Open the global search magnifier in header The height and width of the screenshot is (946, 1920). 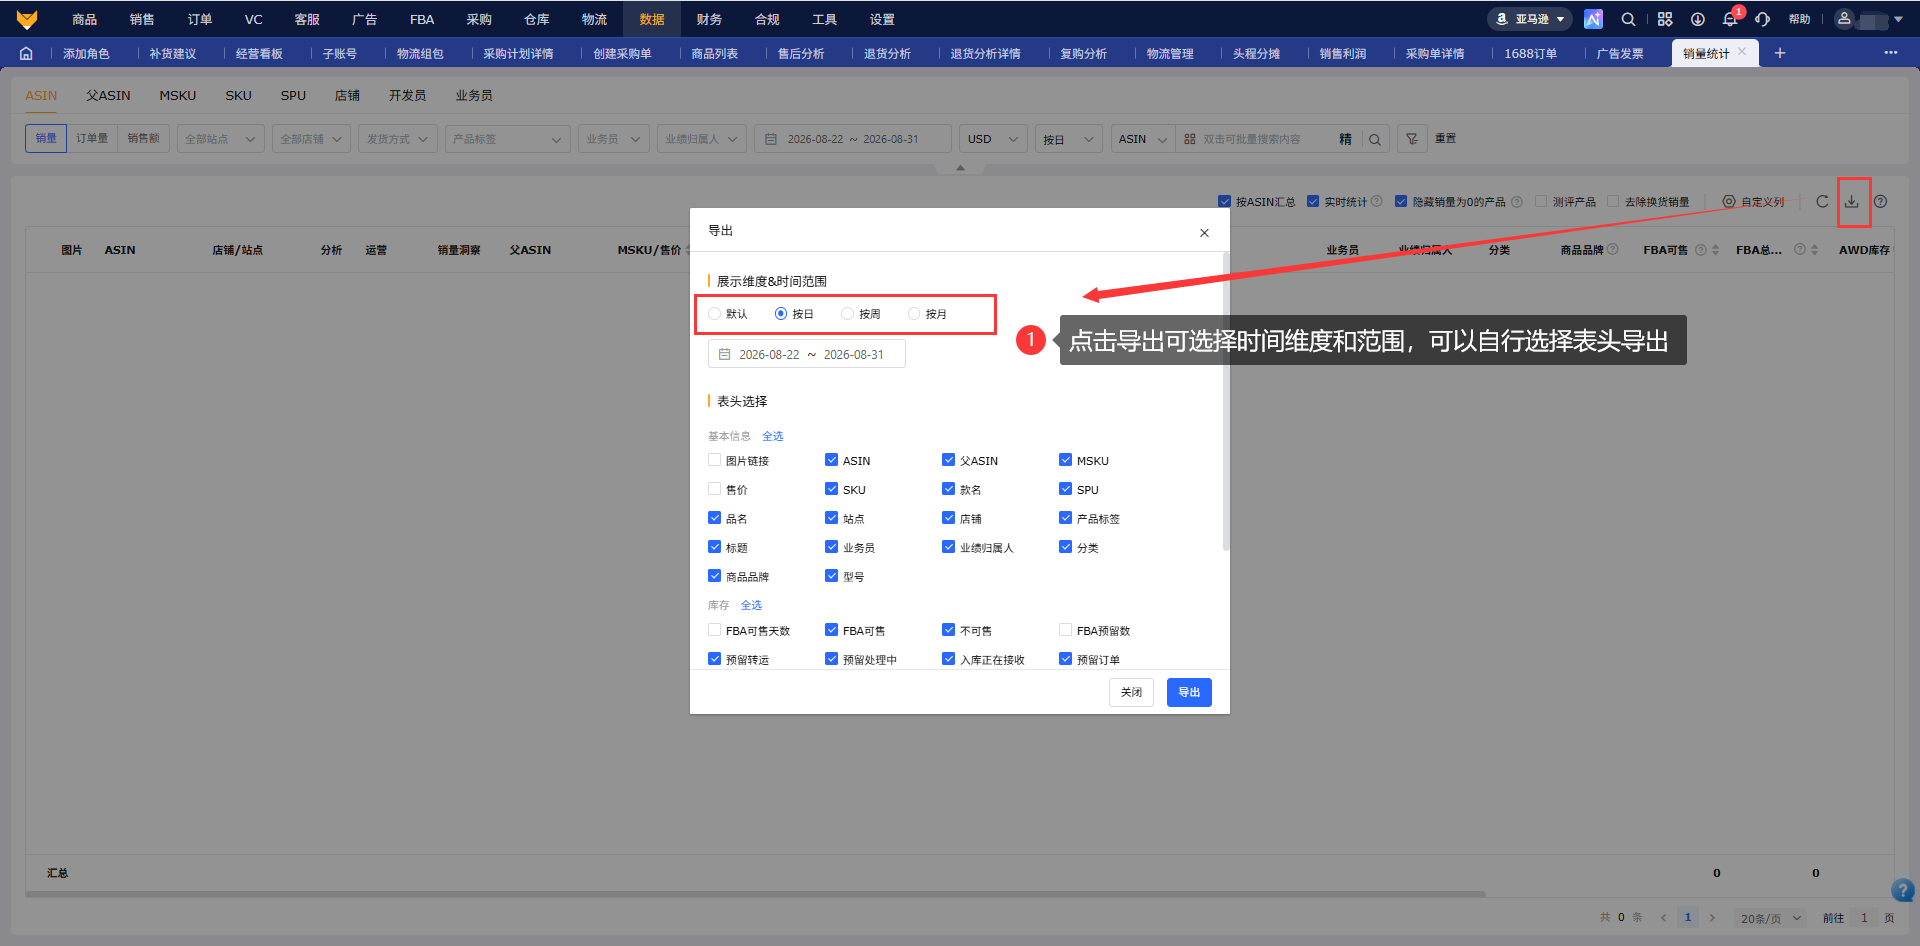tap(1628, 19)
